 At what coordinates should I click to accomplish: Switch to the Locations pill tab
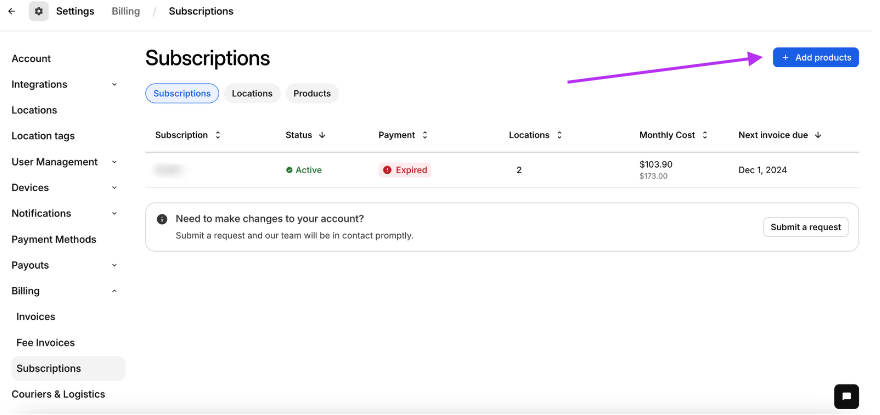252,94
